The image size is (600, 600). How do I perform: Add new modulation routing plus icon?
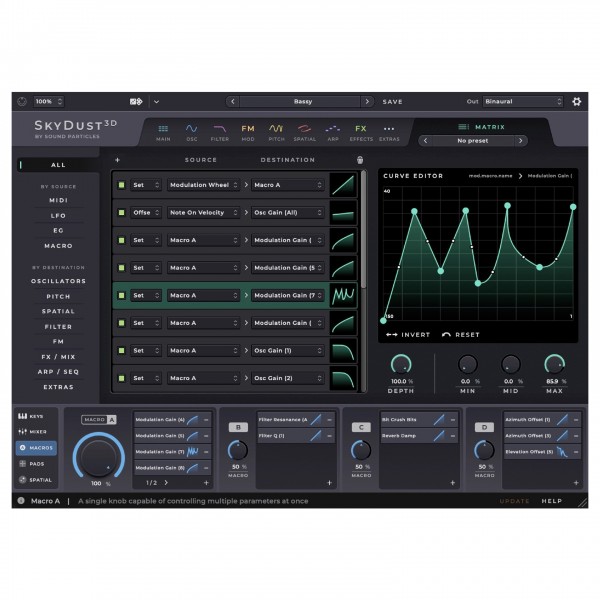point(117,160)
